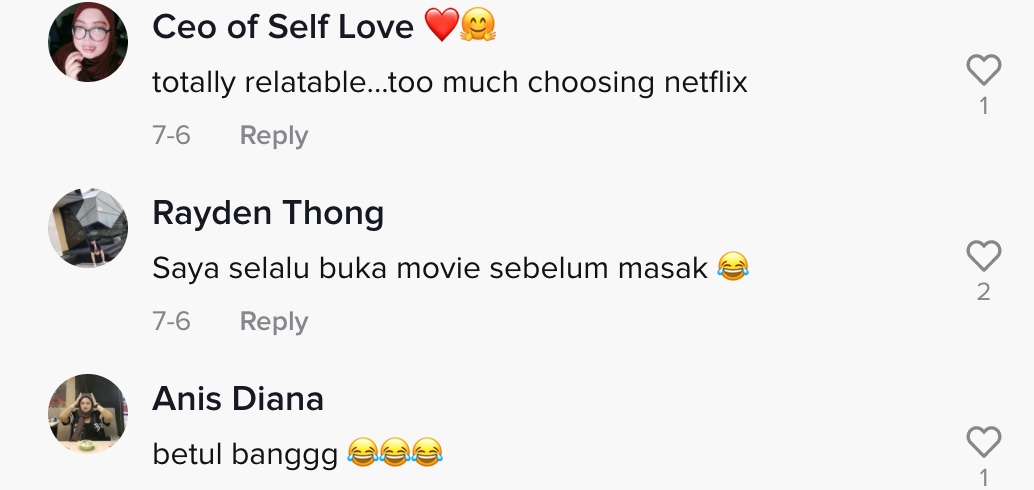The height and width of the screenshot is (490, 1034).
Task: Tap the heart on Rayden Thong's comment
Action: 984,257
